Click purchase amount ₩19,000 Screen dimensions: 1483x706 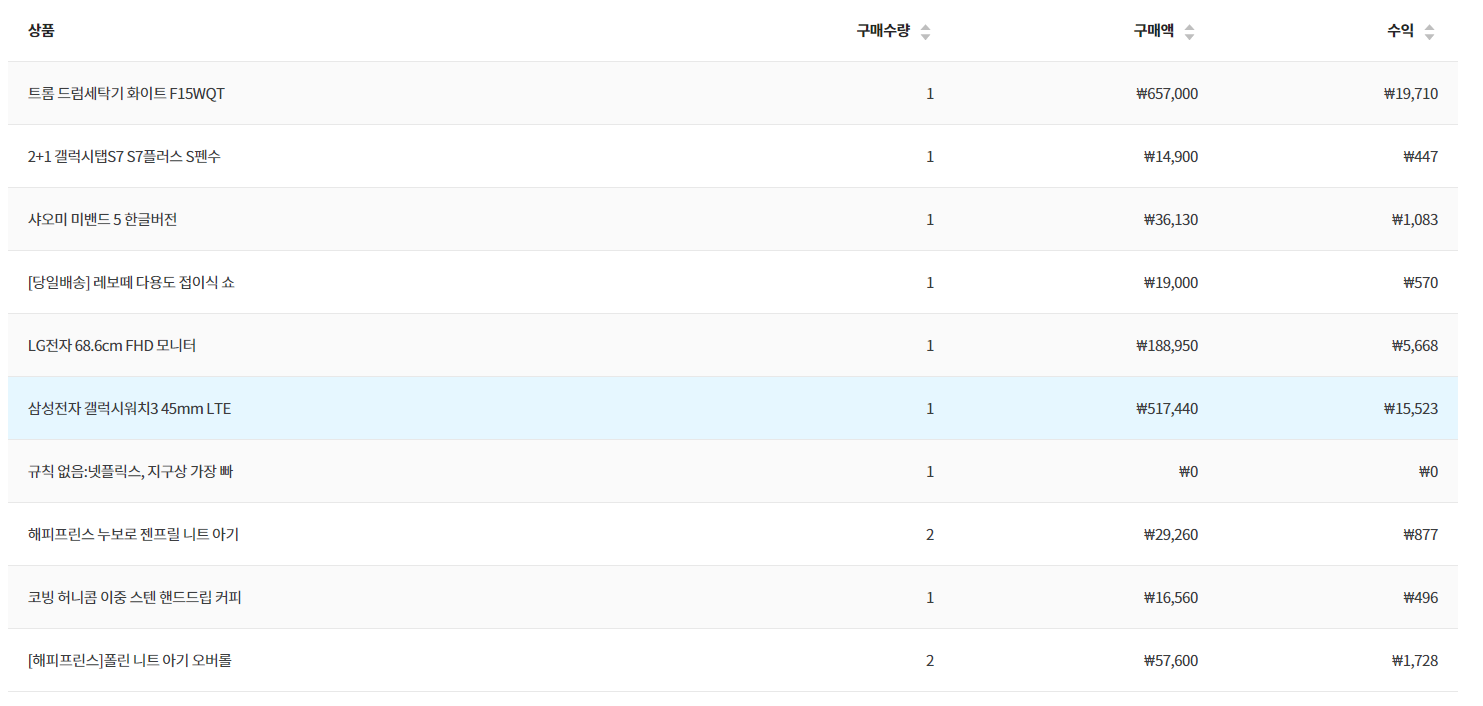coord(1171,283)
